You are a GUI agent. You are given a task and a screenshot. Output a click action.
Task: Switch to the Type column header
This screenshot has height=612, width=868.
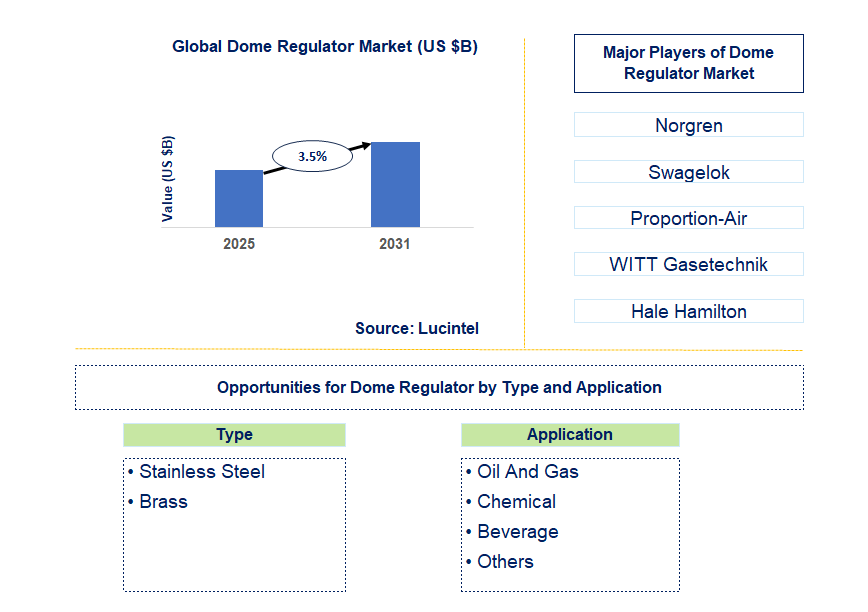click(x=234, y=434)
